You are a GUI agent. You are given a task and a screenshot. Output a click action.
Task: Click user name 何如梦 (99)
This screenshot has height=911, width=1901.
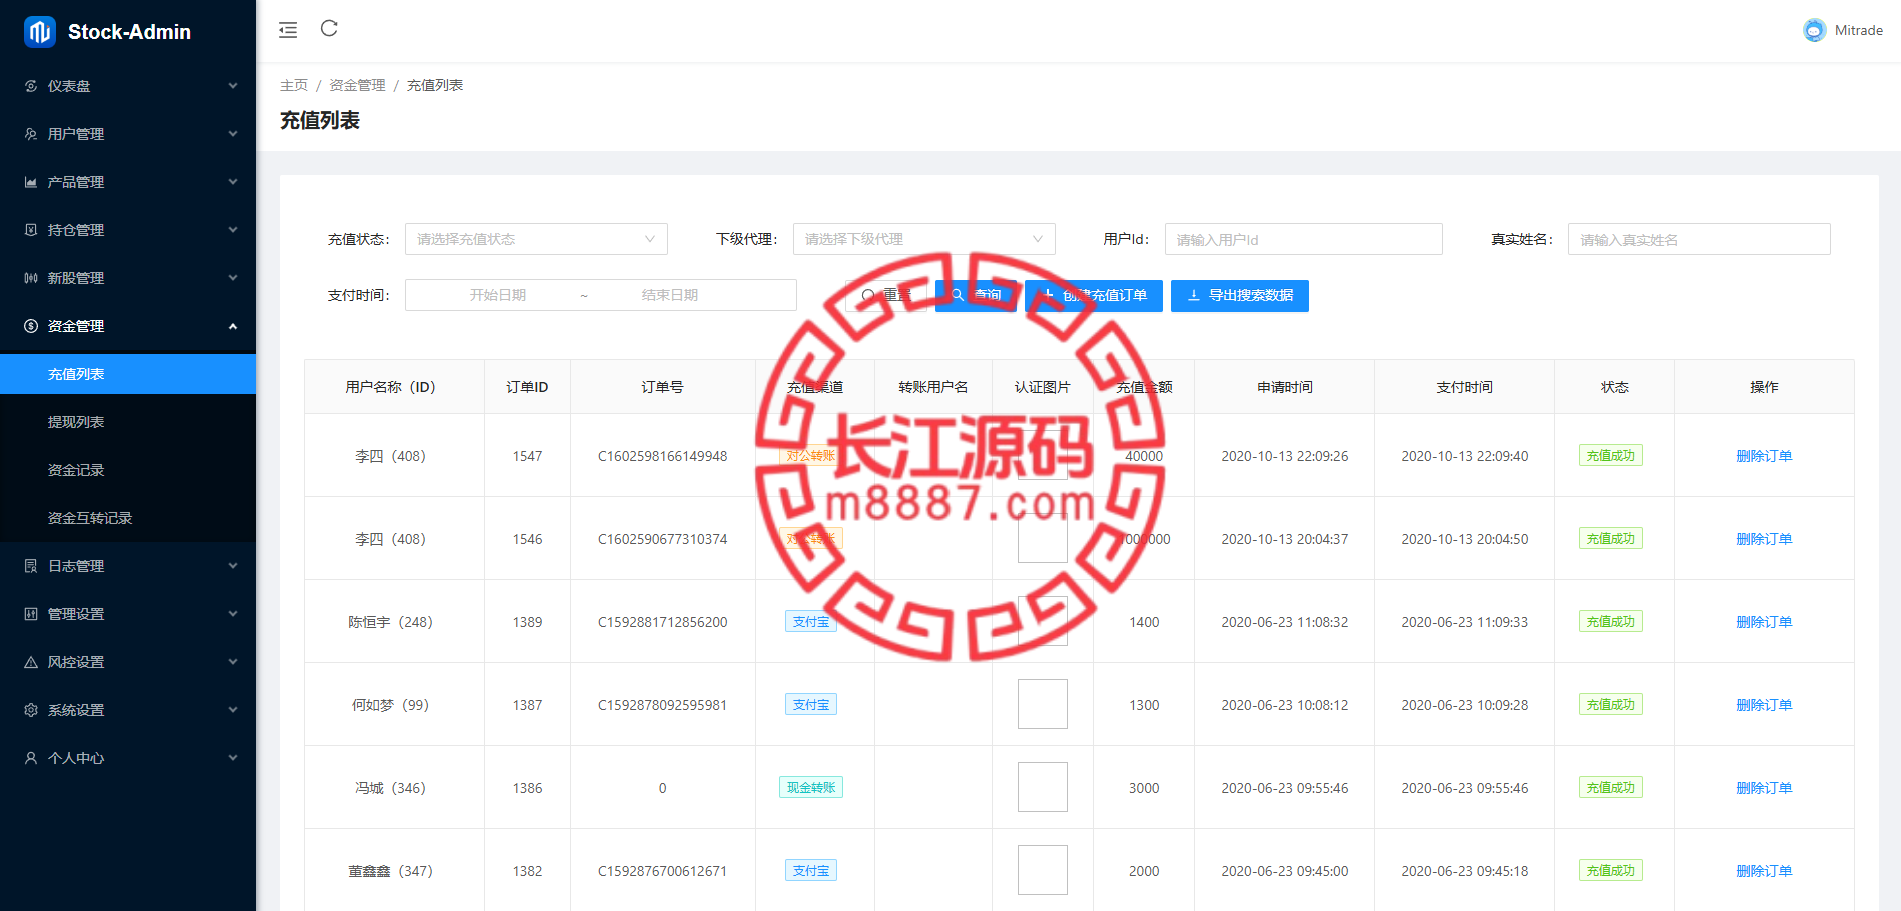390,705
